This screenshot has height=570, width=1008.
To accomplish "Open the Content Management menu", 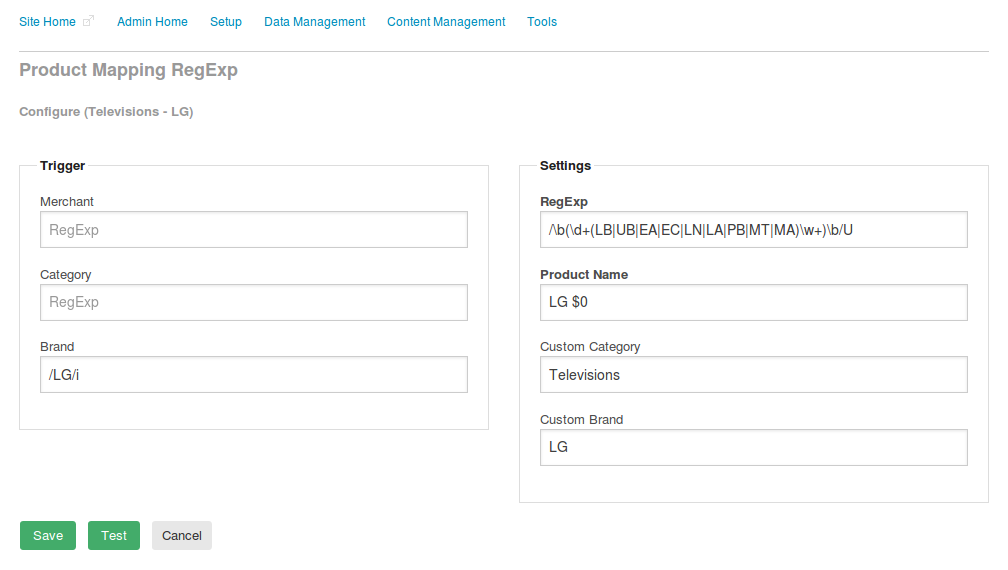I will pyautogui.click(x=446, y=22).
